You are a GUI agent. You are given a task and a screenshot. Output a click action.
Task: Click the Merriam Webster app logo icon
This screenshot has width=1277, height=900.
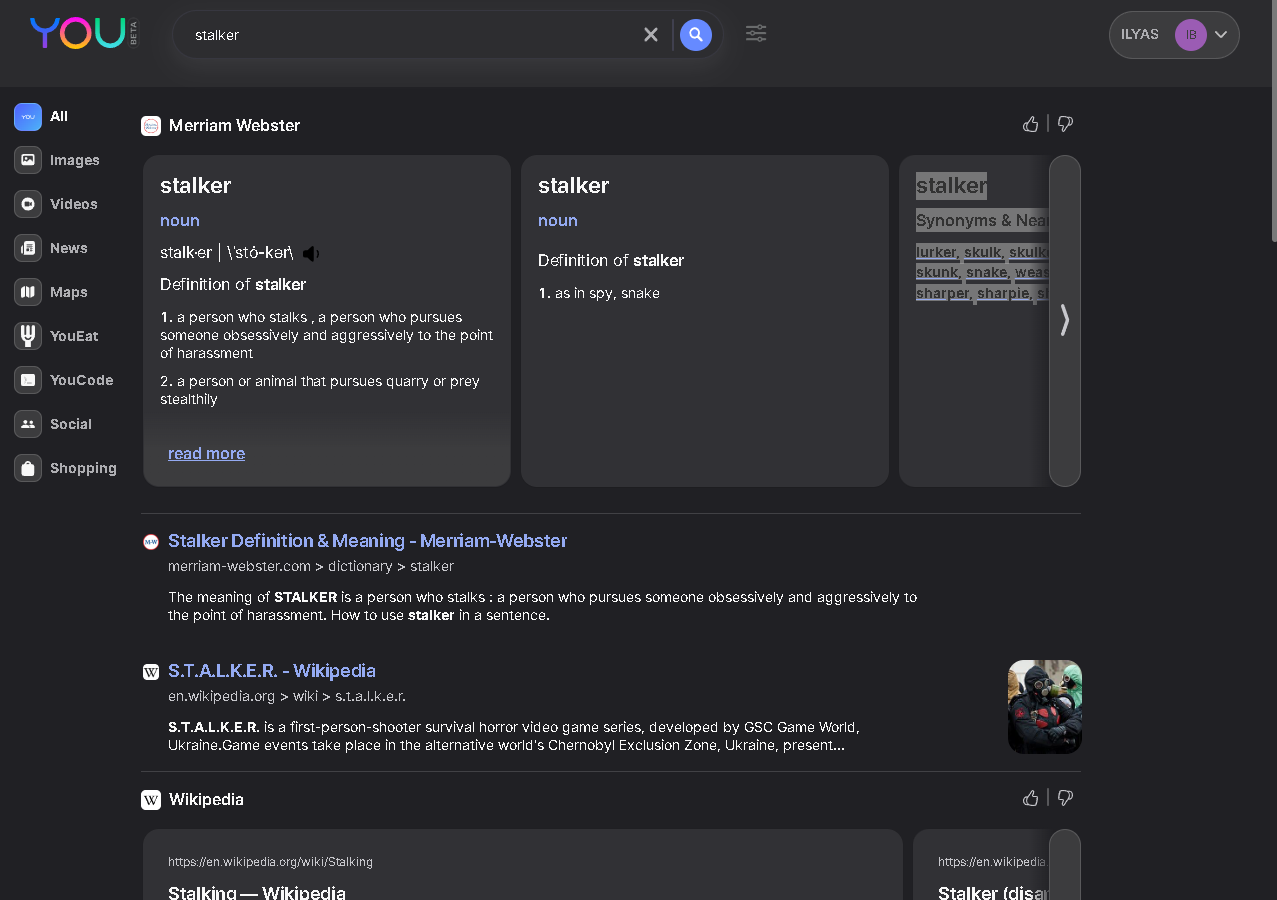click(x=151, y=126)
